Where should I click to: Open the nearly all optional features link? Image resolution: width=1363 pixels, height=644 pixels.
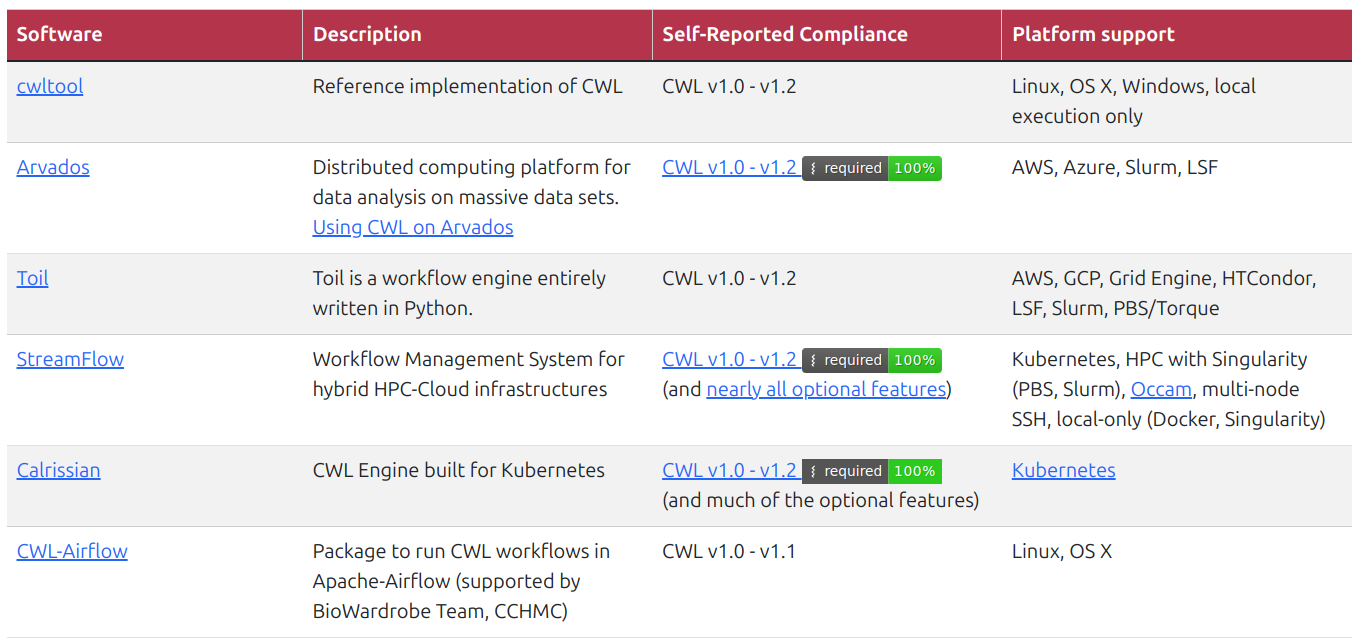[826, 389]
